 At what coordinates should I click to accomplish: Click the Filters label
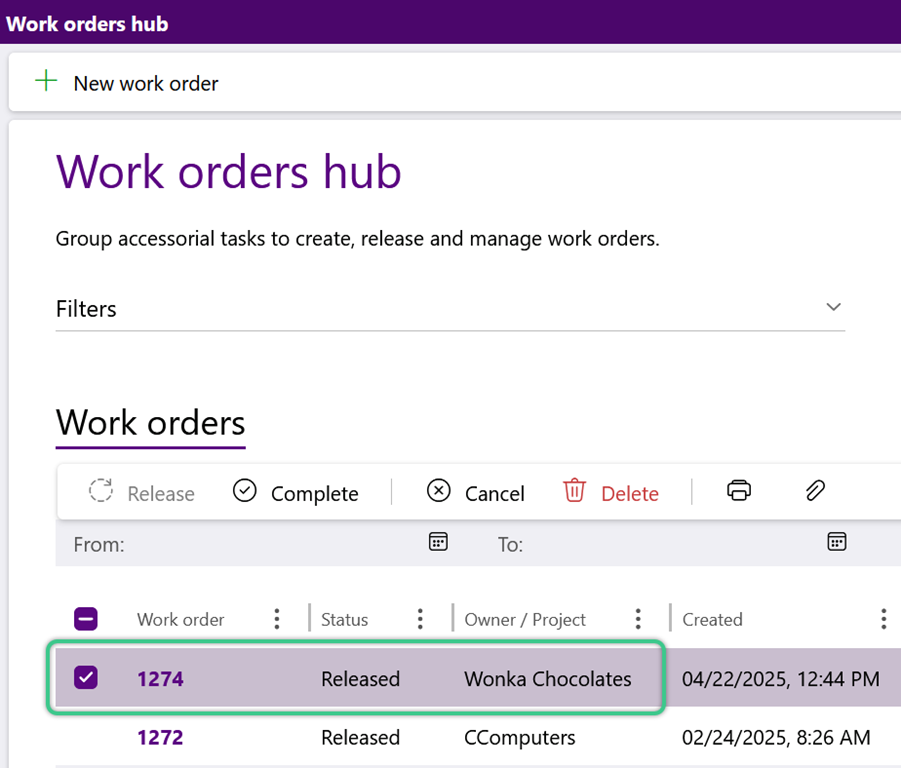[x=86, y=309]
